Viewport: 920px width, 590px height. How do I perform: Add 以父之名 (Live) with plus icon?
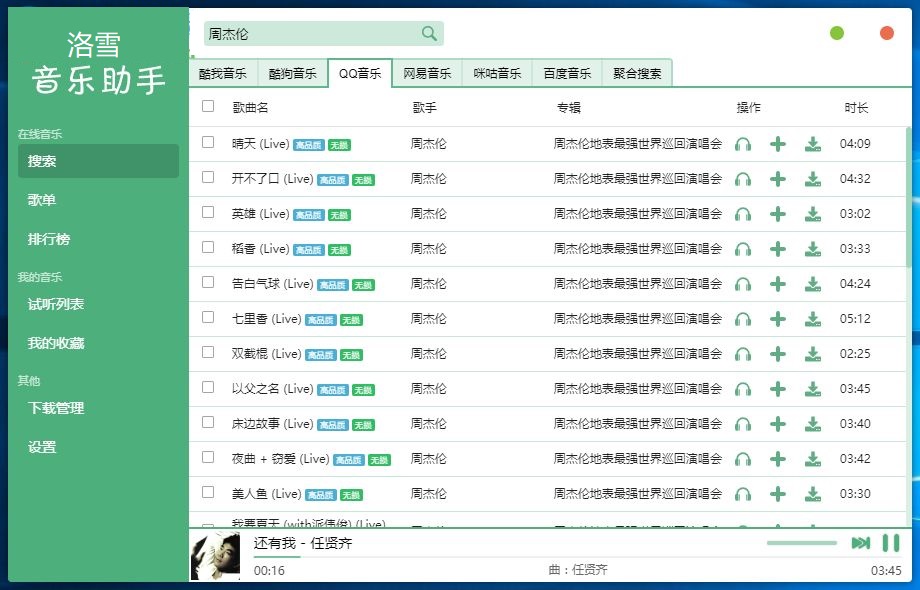778,389
